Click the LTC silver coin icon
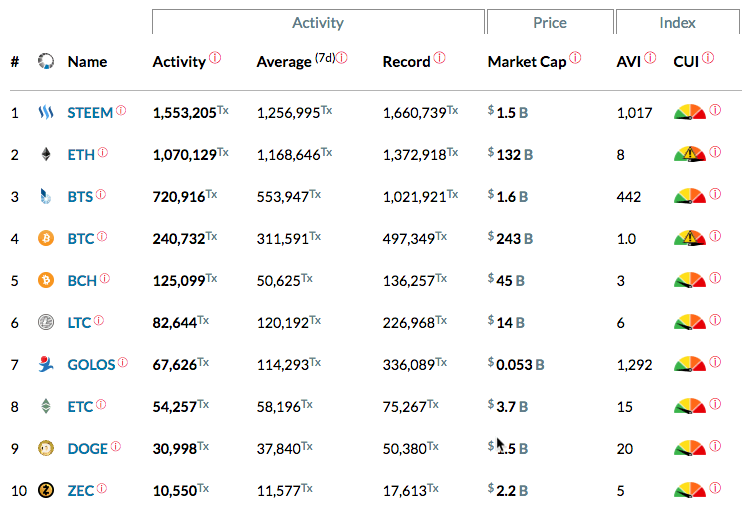Image resolution: width=751 pixels, height=511 pixels. [46, 322]
